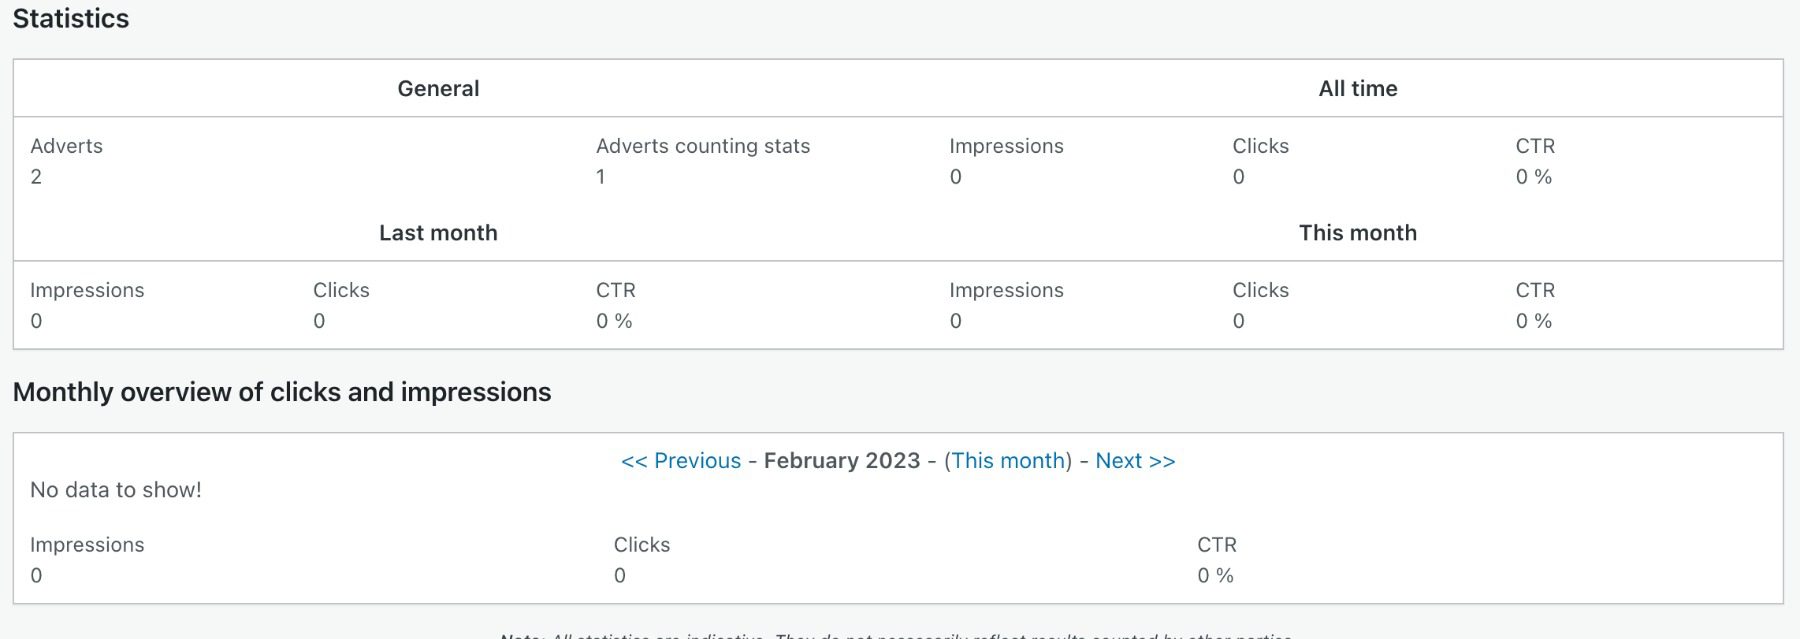Image resolution: width=1800 pixels, height=639 pixels.
Task: Select the General section header
Action: click(x=438, y=88)
